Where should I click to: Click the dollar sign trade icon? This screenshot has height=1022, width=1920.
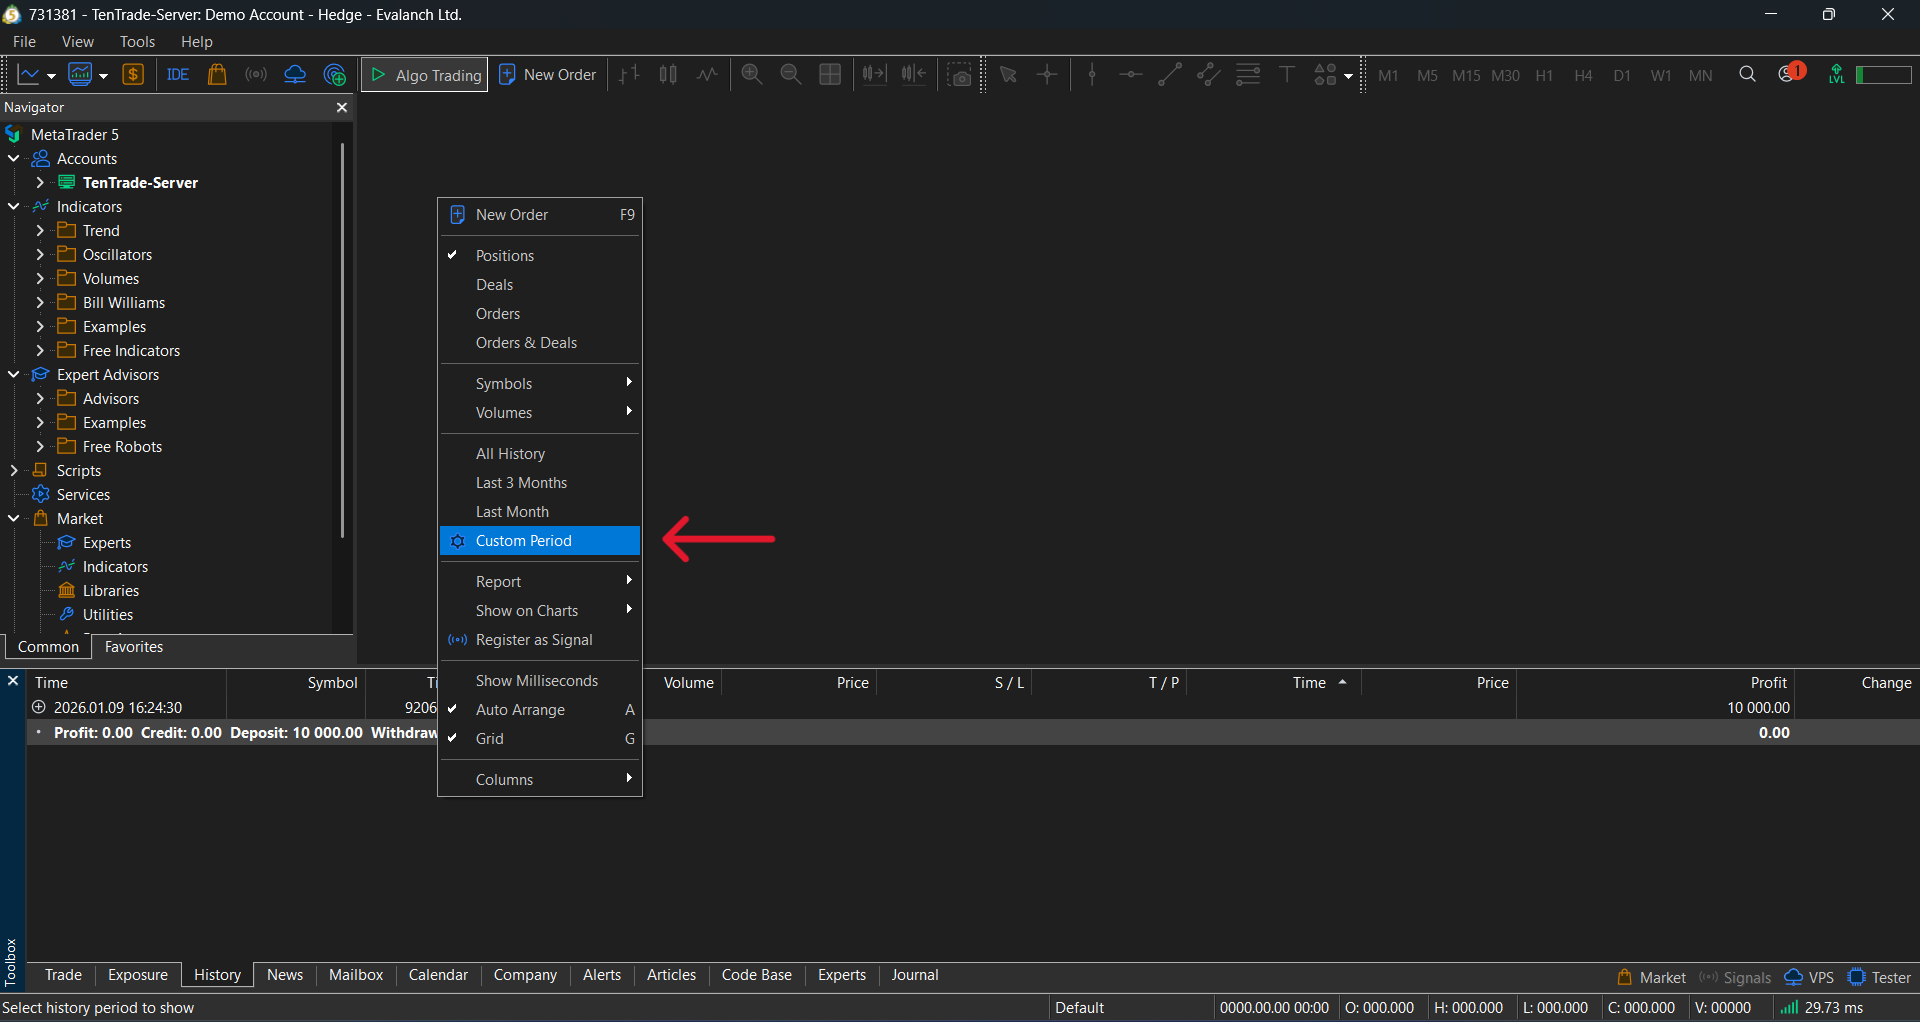[133, 75]
